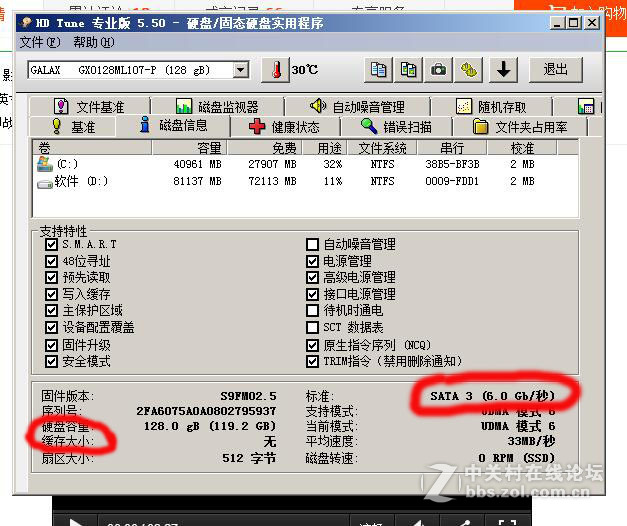Screen dimensions: 627x526
Task: Toggle the 自动噪音管理 feature checkbox
Action: click(x=312, y=244)
